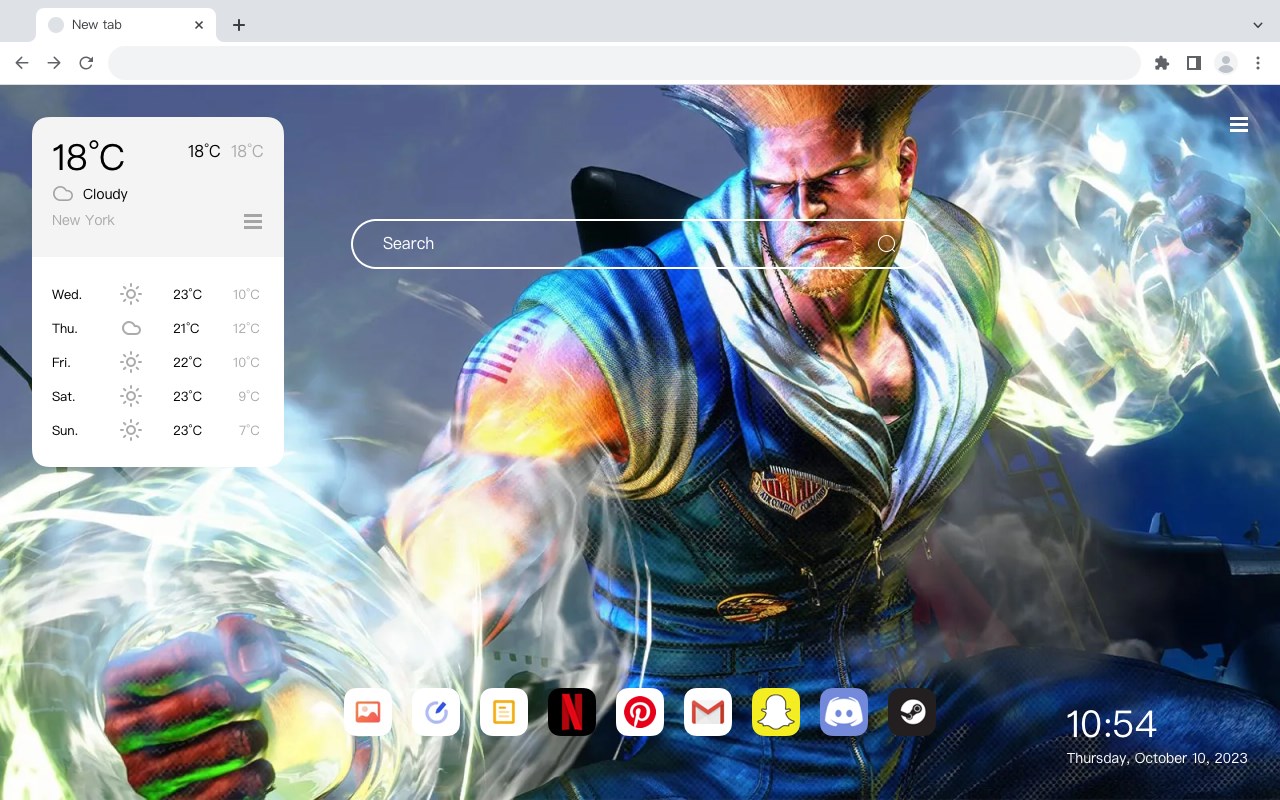This screenshot has height=800, width=1280.
Task: Click the 21°C high for Thursday
Action: (186, 328)
